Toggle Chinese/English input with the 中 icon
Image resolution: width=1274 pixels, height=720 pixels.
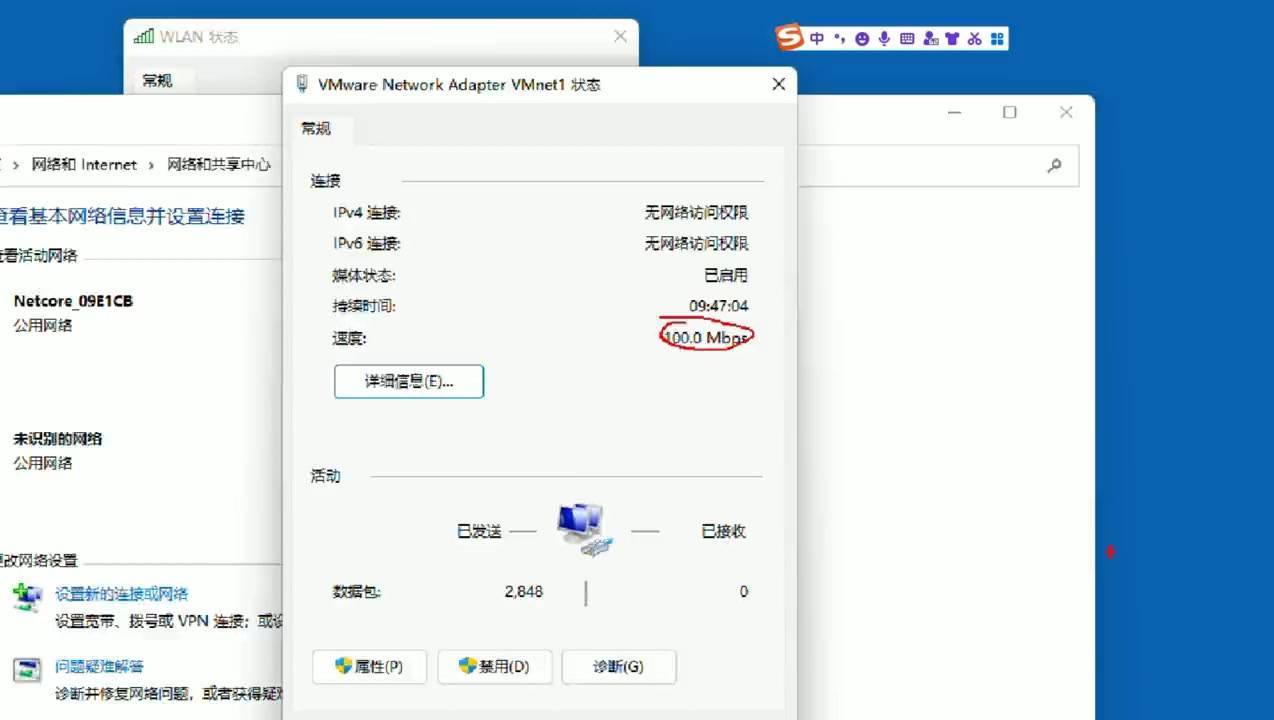click(x=817, y=37)
